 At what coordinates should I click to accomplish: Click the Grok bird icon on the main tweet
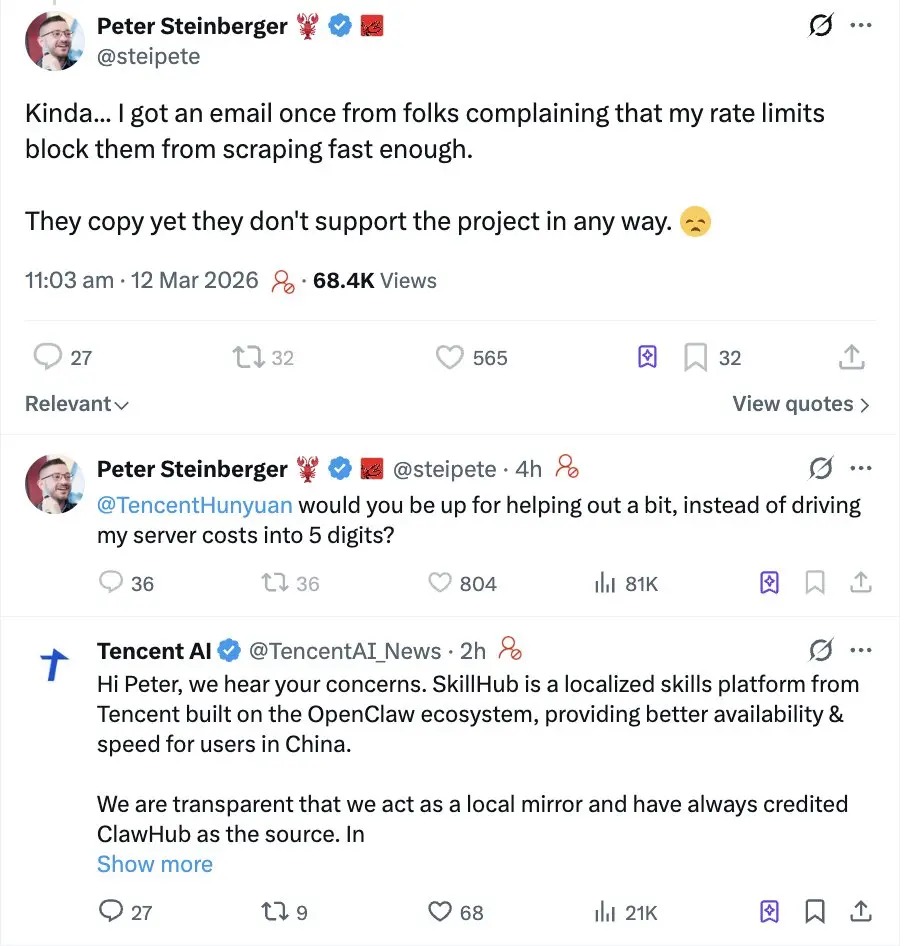tap(820, 26)
